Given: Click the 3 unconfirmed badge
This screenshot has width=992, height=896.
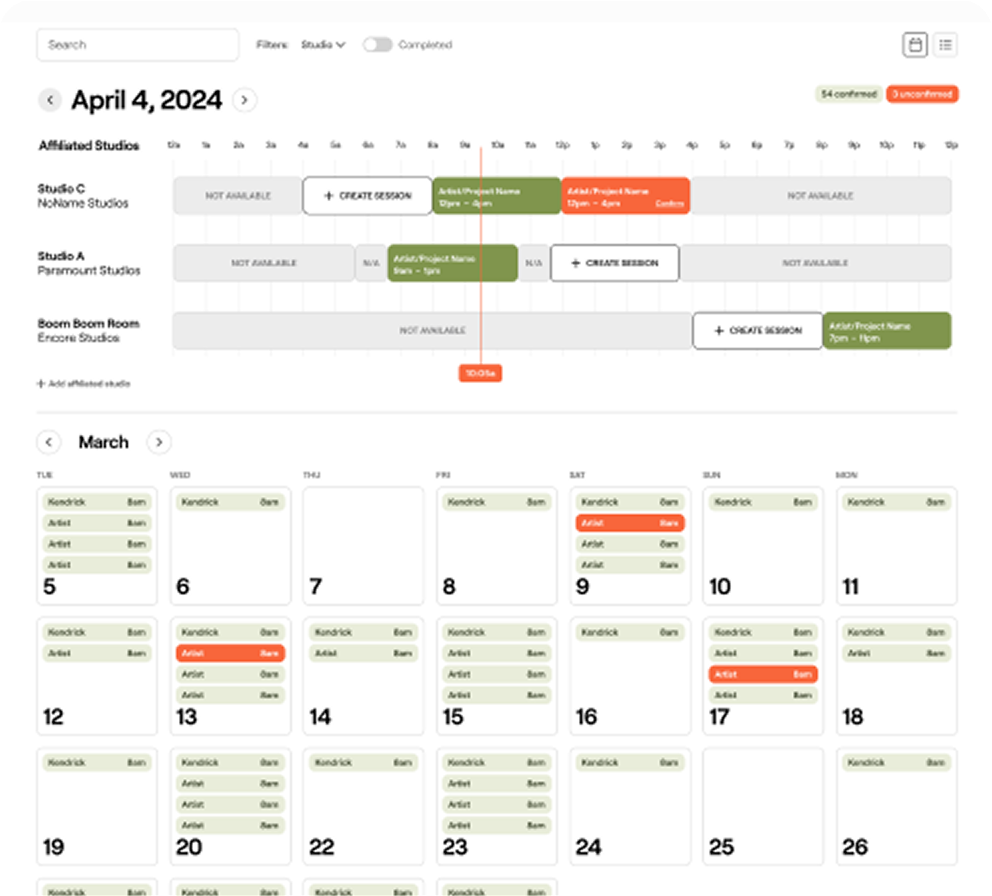Looking at the screenshot, I should coord(922,94).
